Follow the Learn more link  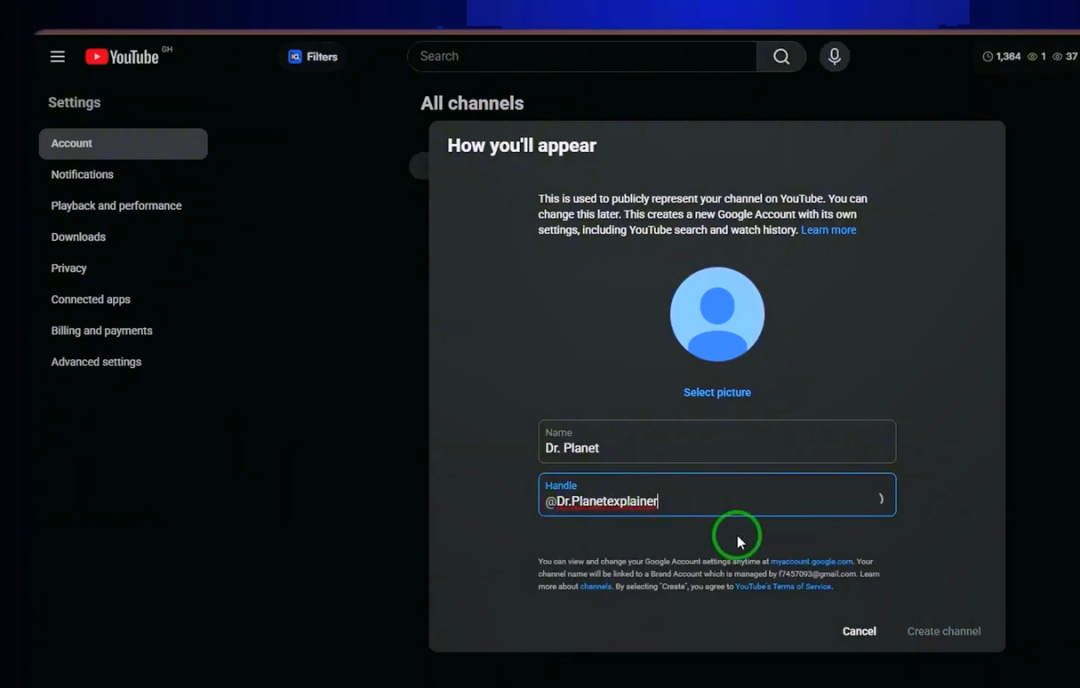pyautogui.click(x=829, y=230)
